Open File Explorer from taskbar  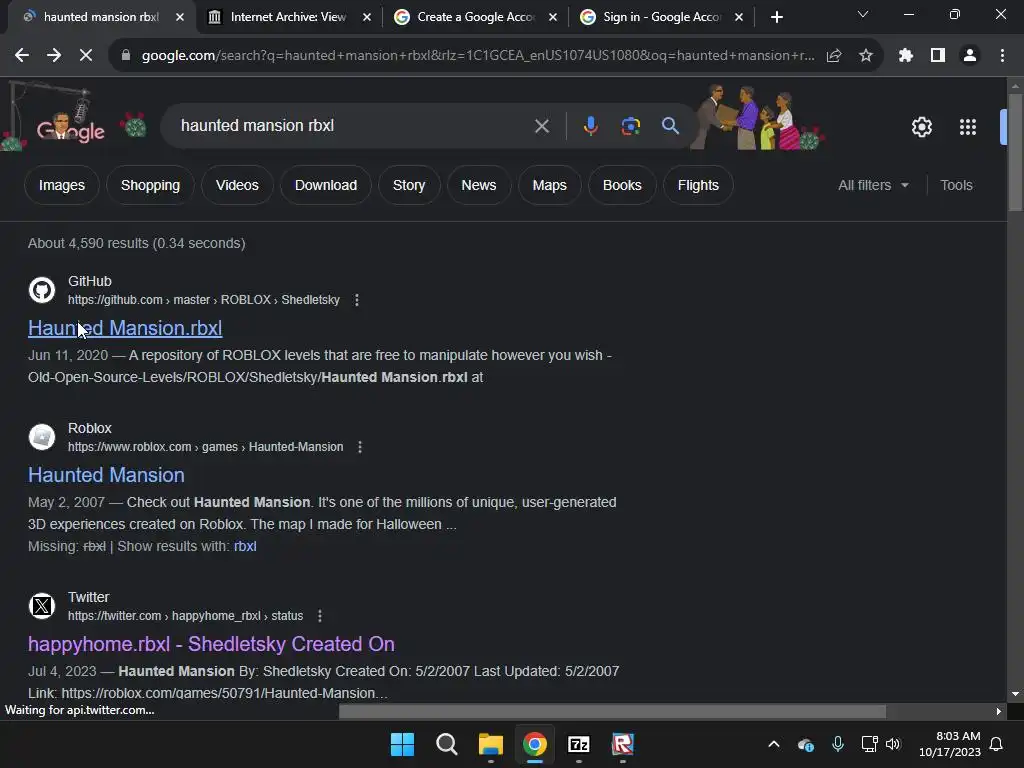pos(490,744)
